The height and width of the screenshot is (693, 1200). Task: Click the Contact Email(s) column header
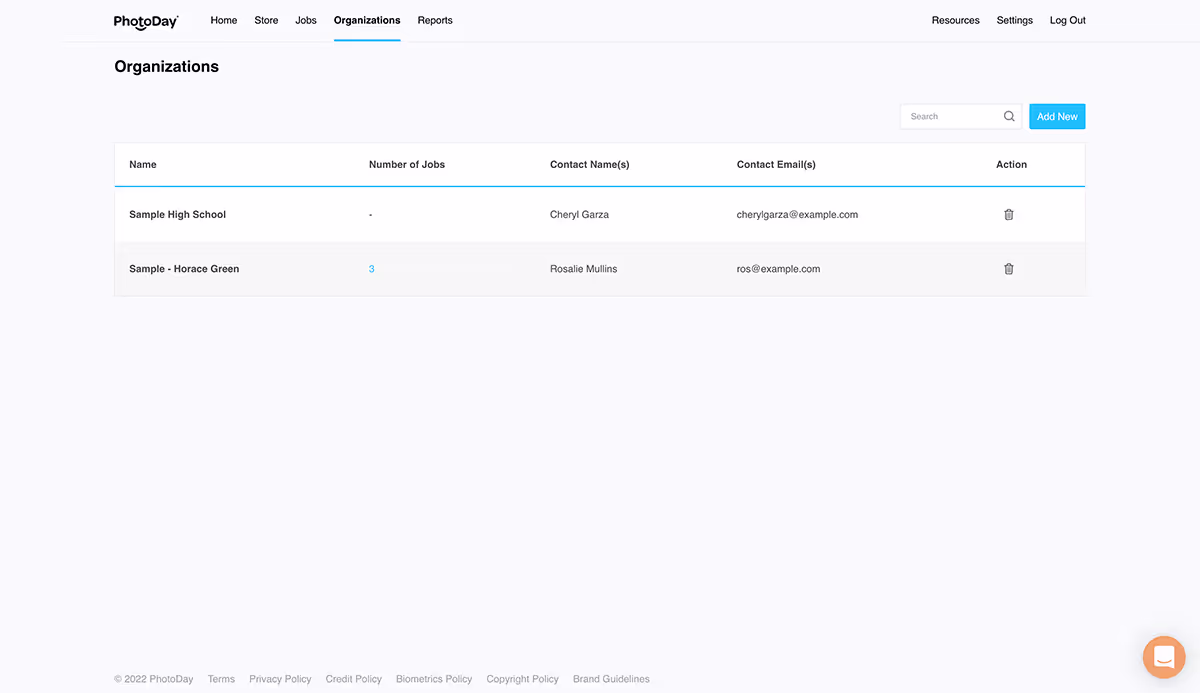pos(776,164)
